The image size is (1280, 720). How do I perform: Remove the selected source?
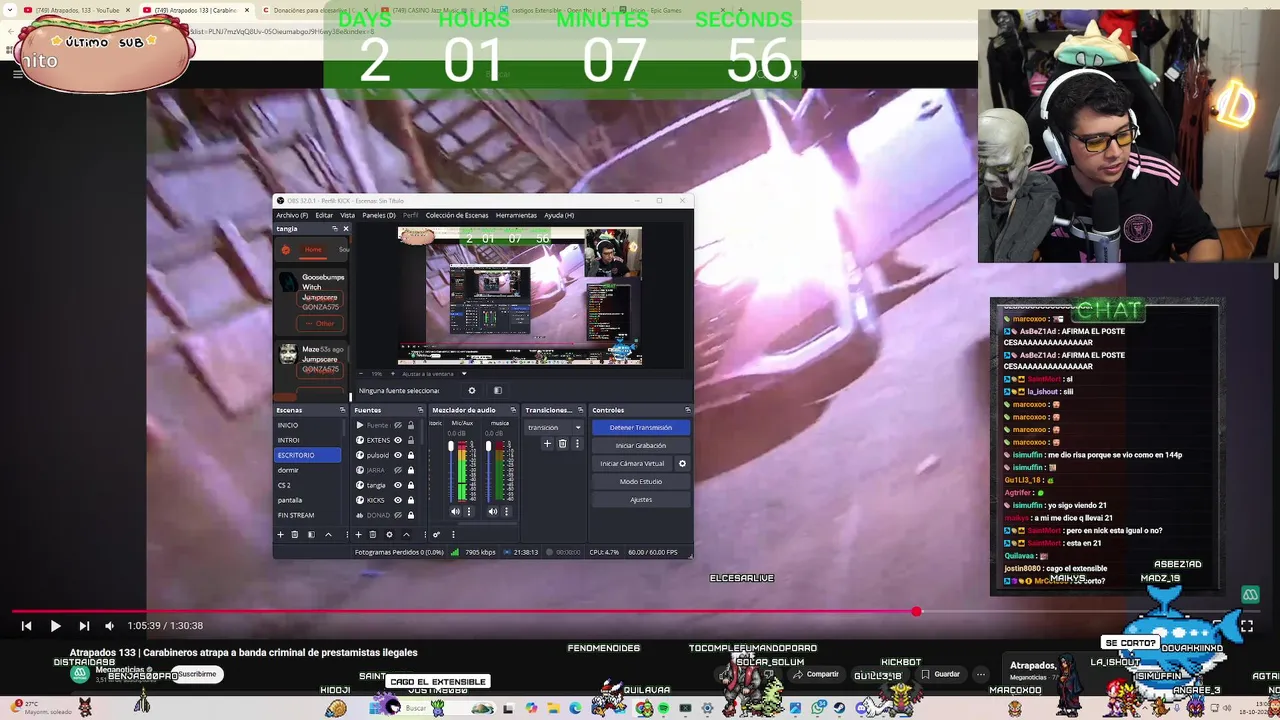373,535
